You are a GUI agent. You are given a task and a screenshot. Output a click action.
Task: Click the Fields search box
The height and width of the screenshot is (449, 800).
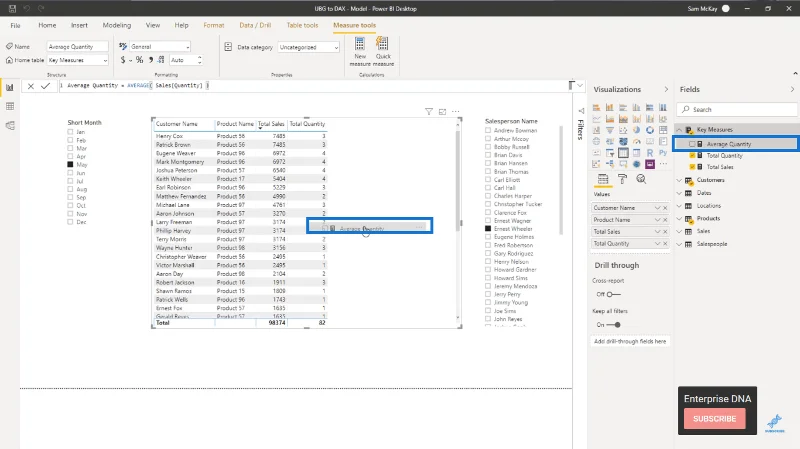click(x=737, y=109)
